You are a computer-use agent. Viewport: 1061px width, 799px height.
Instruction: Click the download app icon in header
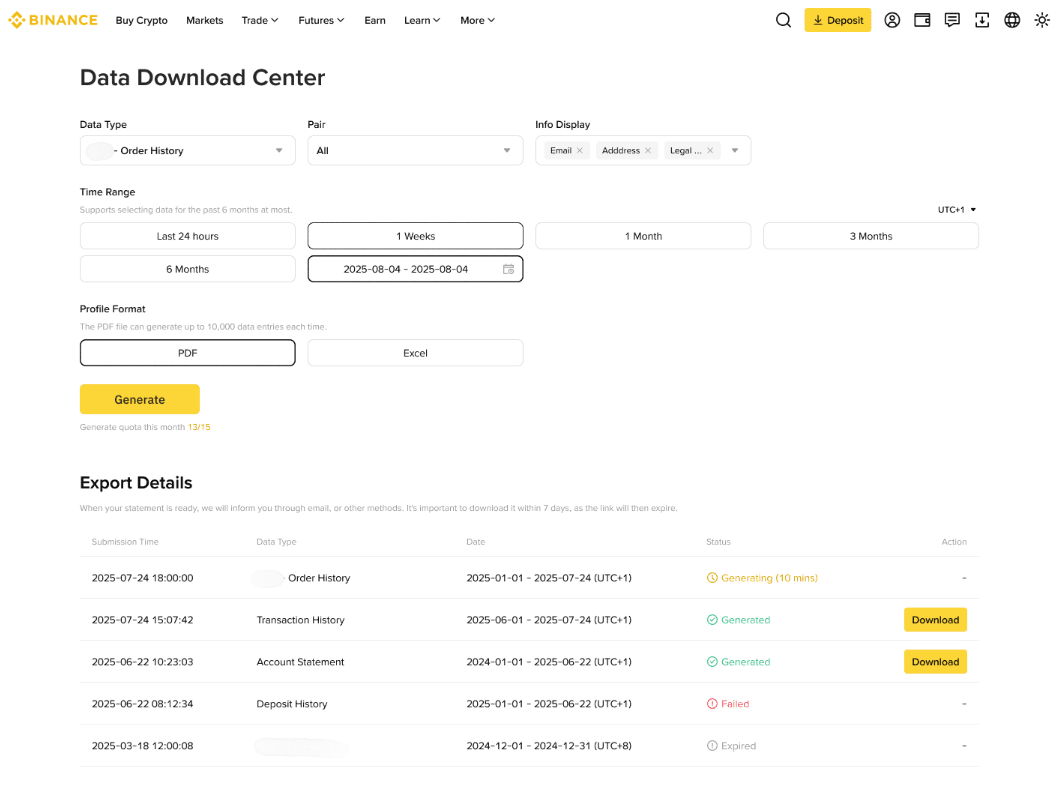pos(982,20)
